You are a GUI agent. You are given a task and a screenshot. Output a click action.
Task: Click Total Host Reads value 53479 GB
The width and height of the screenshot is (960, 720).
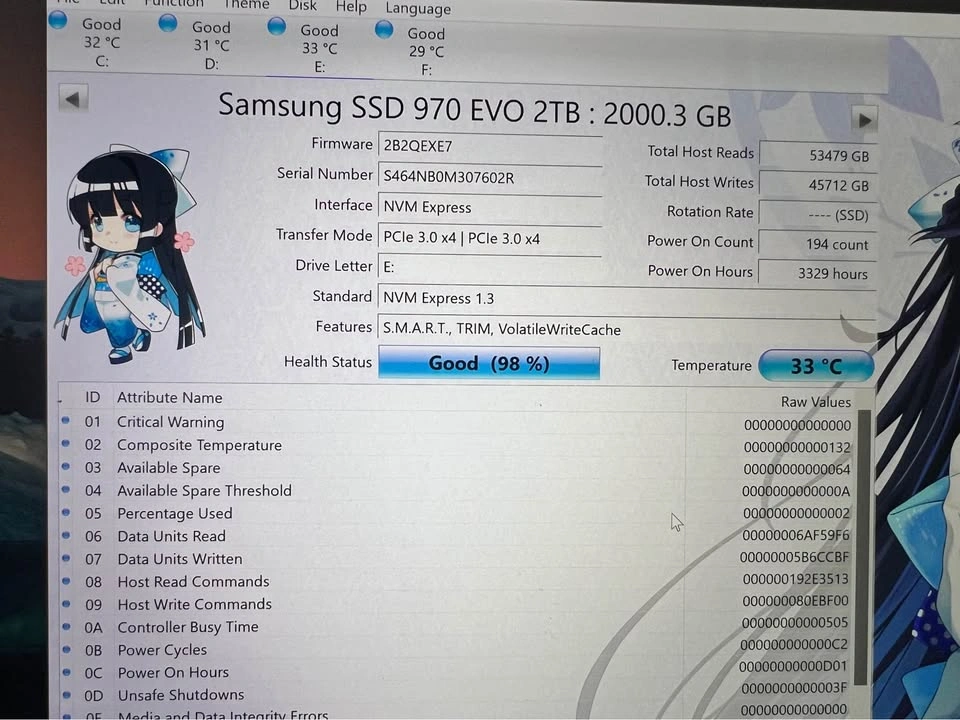(817, 155)
